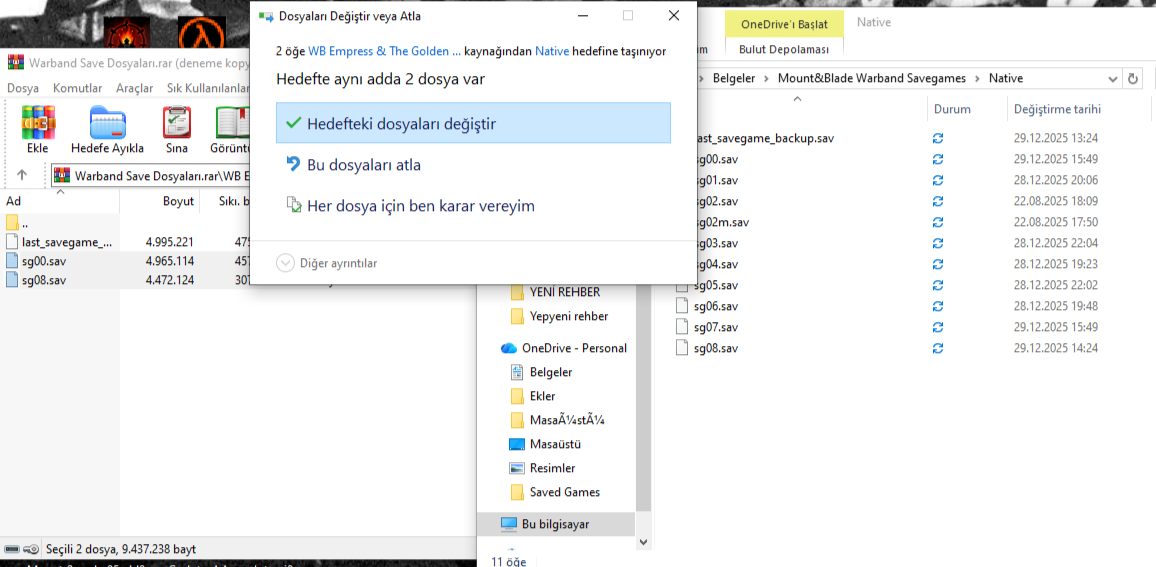Image resolution: width=1156 pixels, height=567 pixels.
Task: Select sg08.sav in Explorer file list
Action: point(706,348)
